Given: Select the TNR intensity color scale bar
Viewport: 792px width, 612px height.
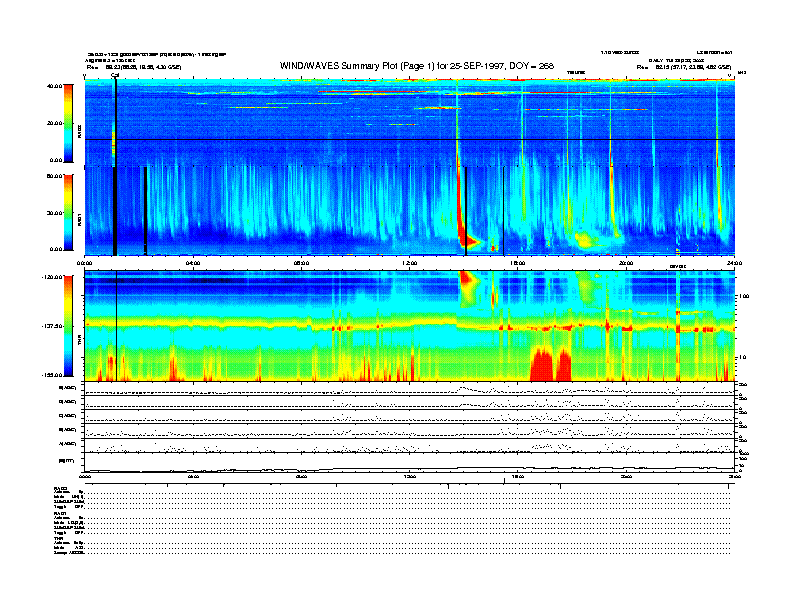Looking at the screenshot, I should (68, 326).
